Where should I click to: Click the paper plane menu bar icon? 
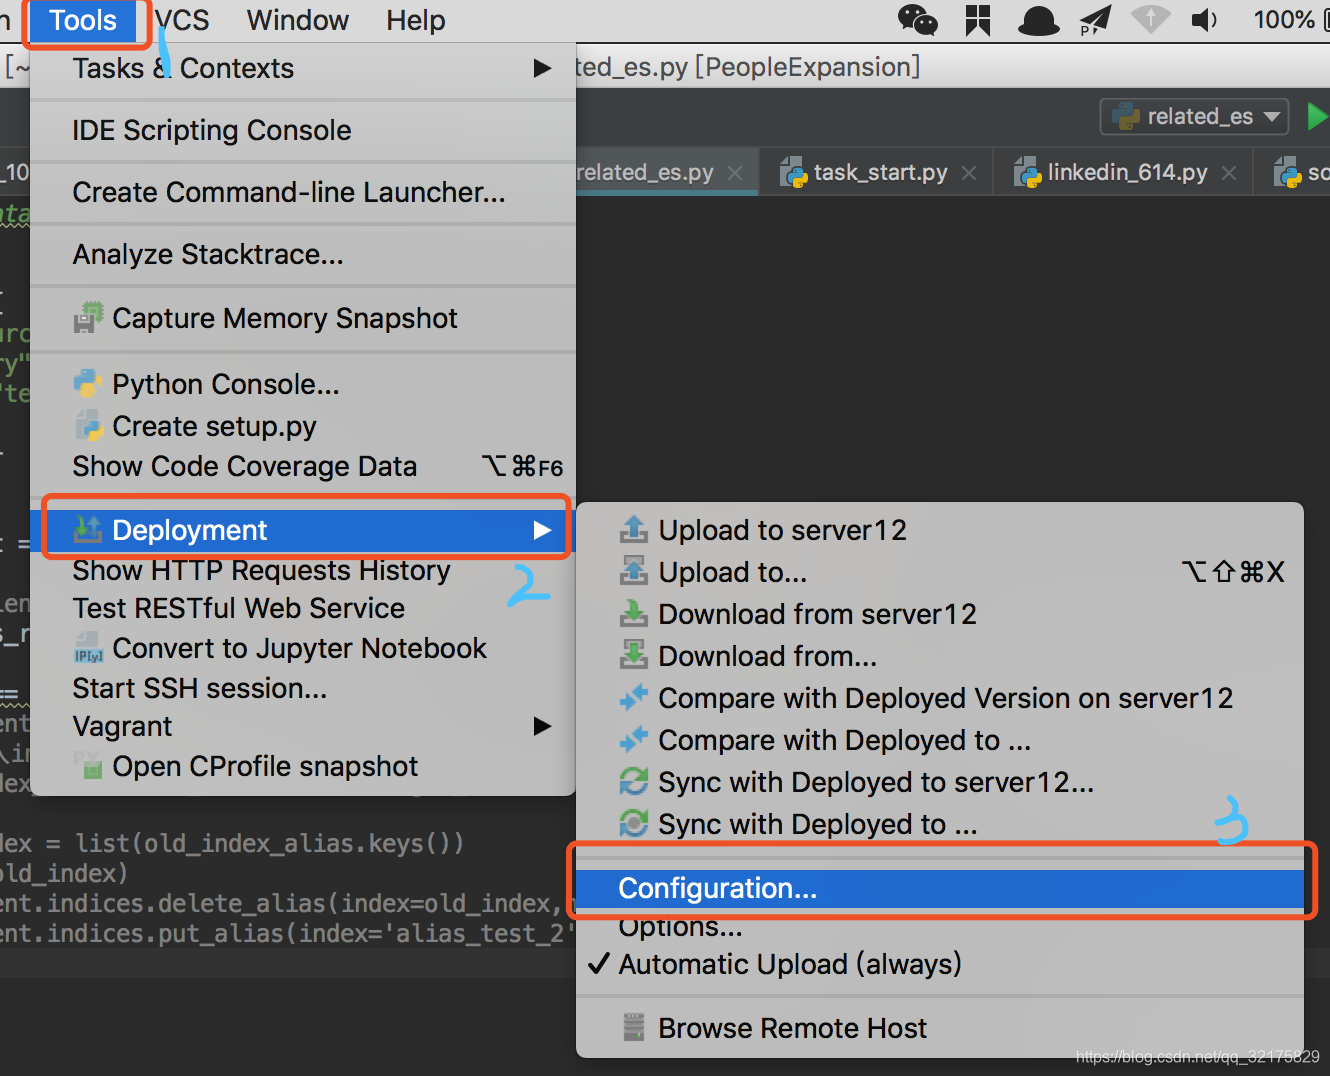(x=1096, y=20)
